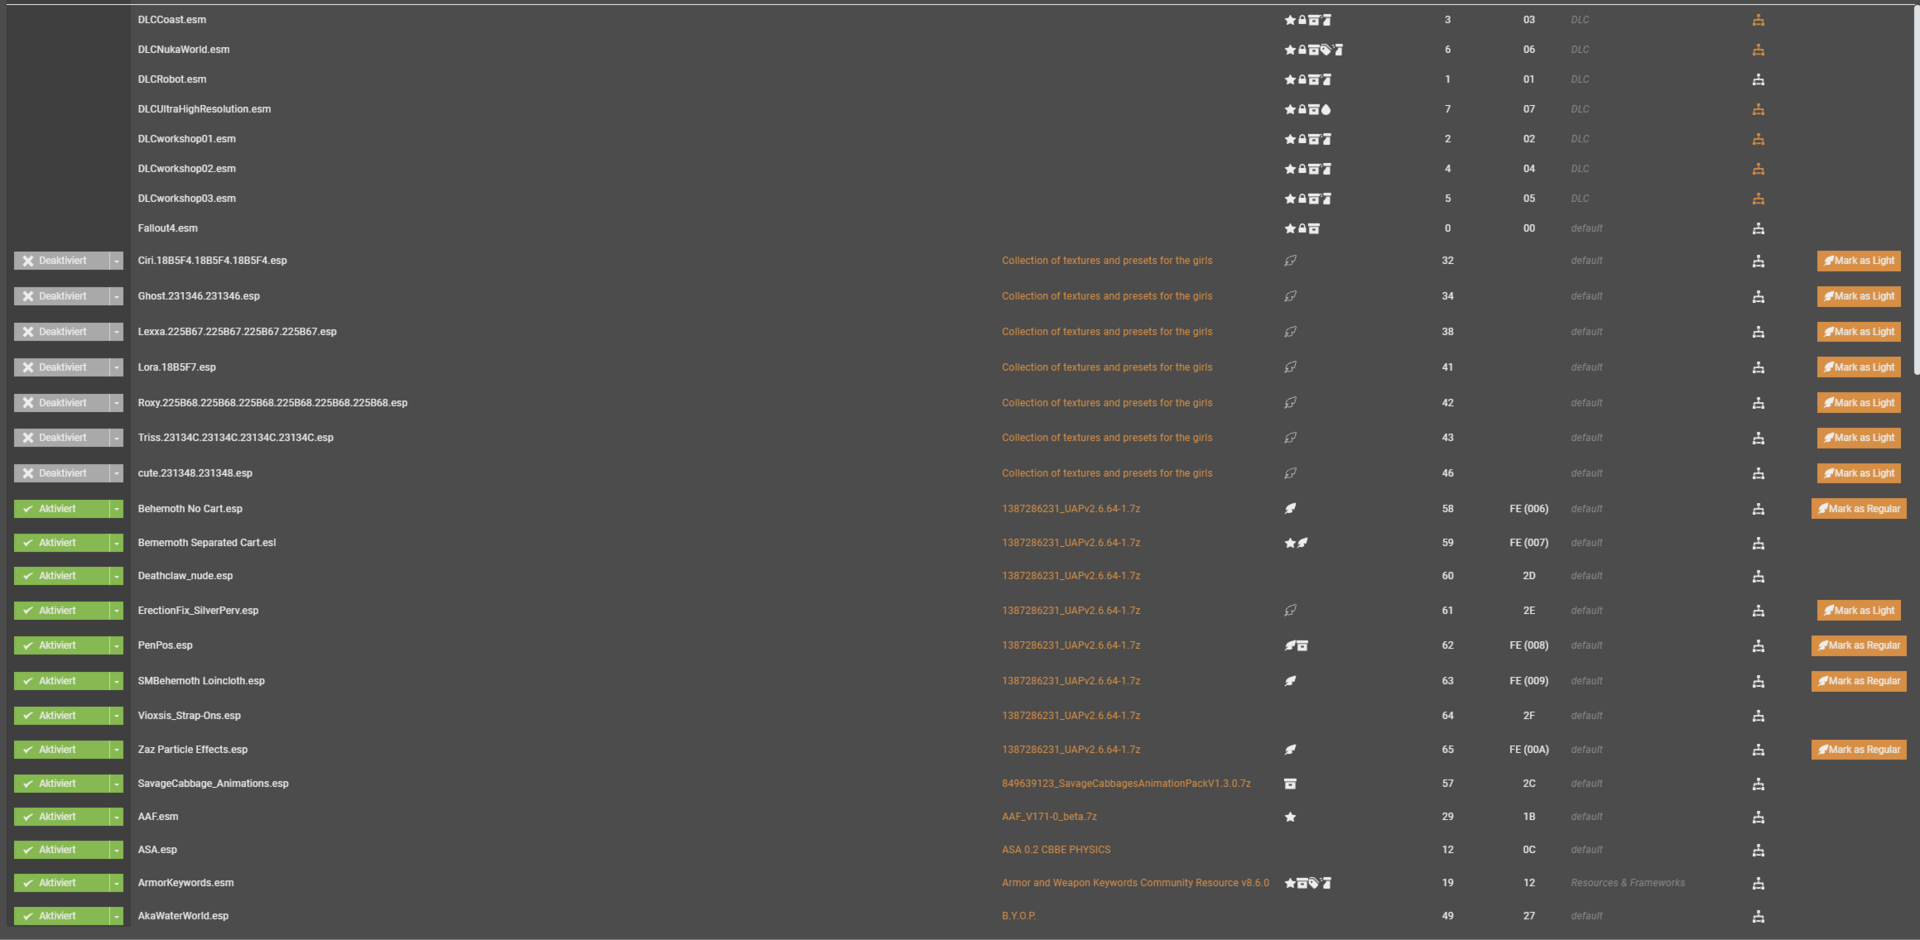This screenshot has width=1920, height=940.
Task: Click dependency icon for Ghost.231346 plugin
Action: 1758,298
